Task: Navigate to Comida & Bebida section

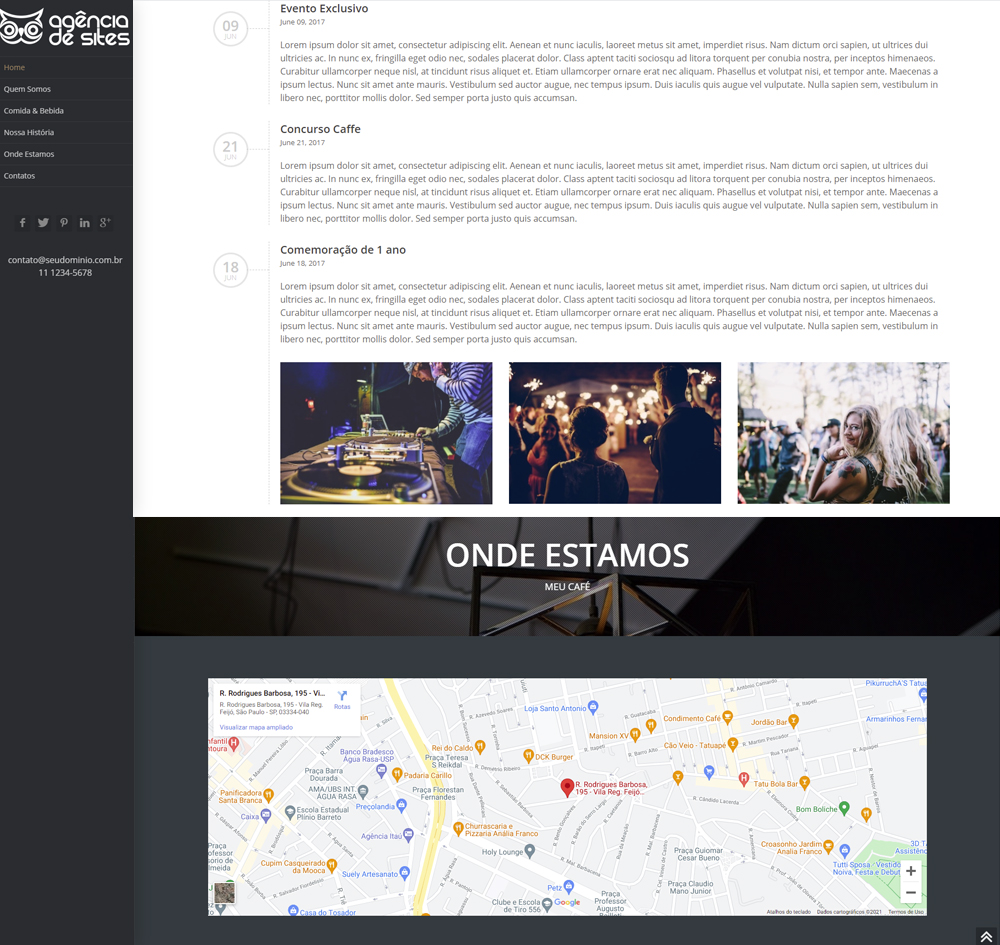Action: click(x=33, y=111)
